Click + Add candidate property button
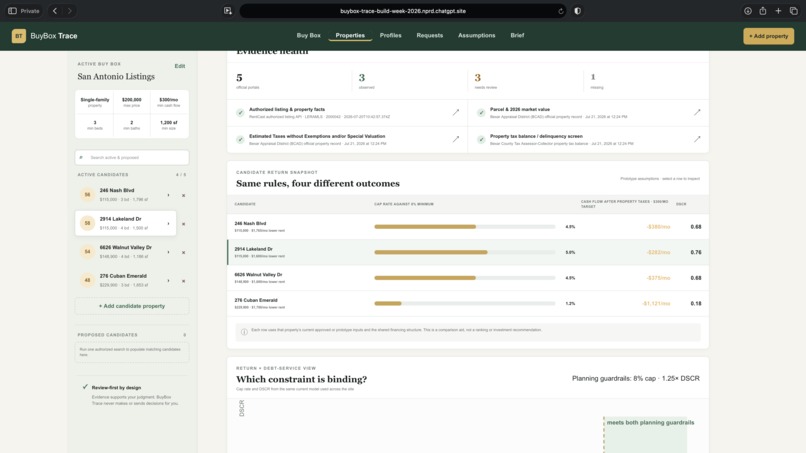The width and height of the screenshot is (806, 453). click(x=132, y=306)
